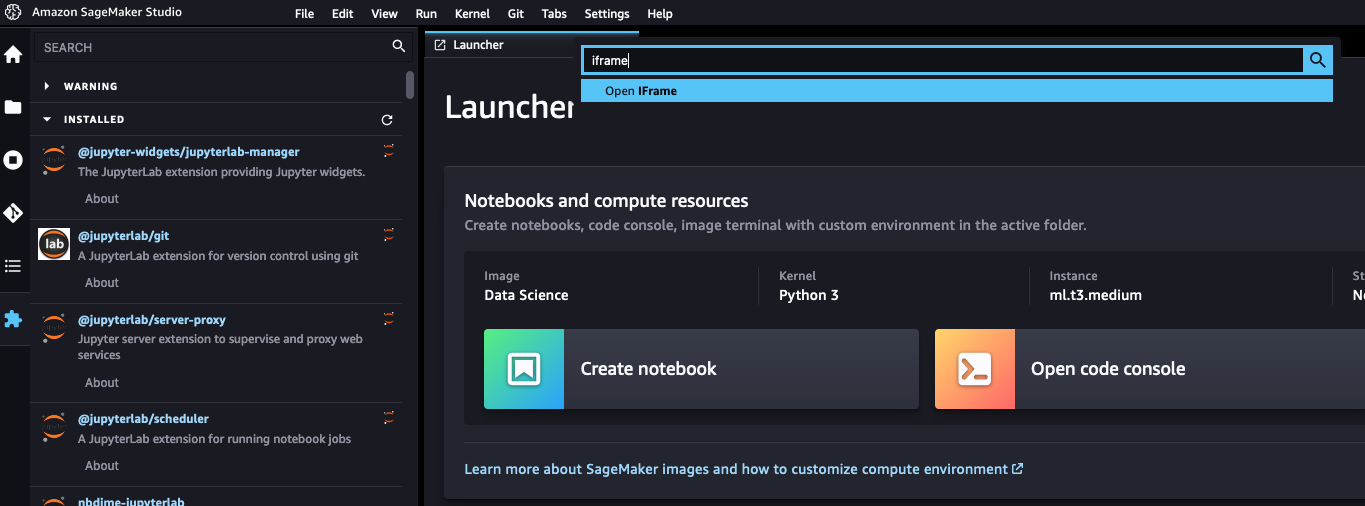Open the Tabs menu
This screenshot has width=1365, height=506.
click(x=554, y=14)
